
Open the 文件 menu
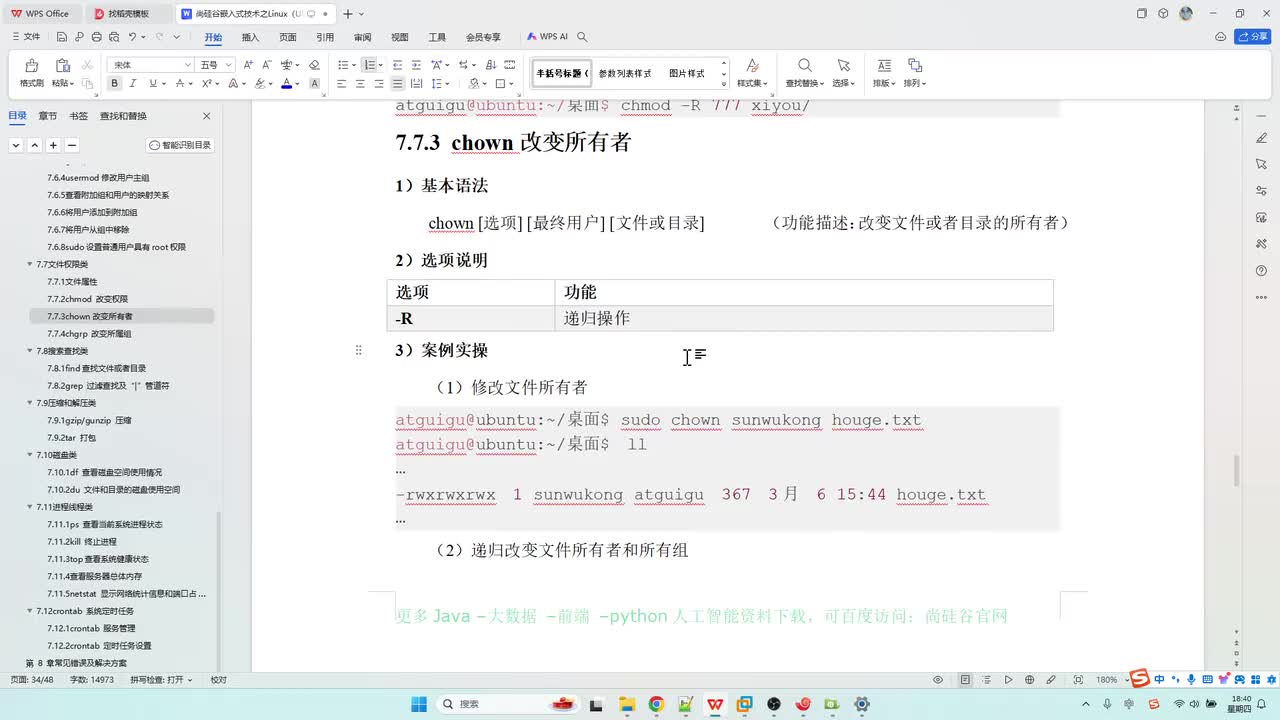(x=26, y=37)
